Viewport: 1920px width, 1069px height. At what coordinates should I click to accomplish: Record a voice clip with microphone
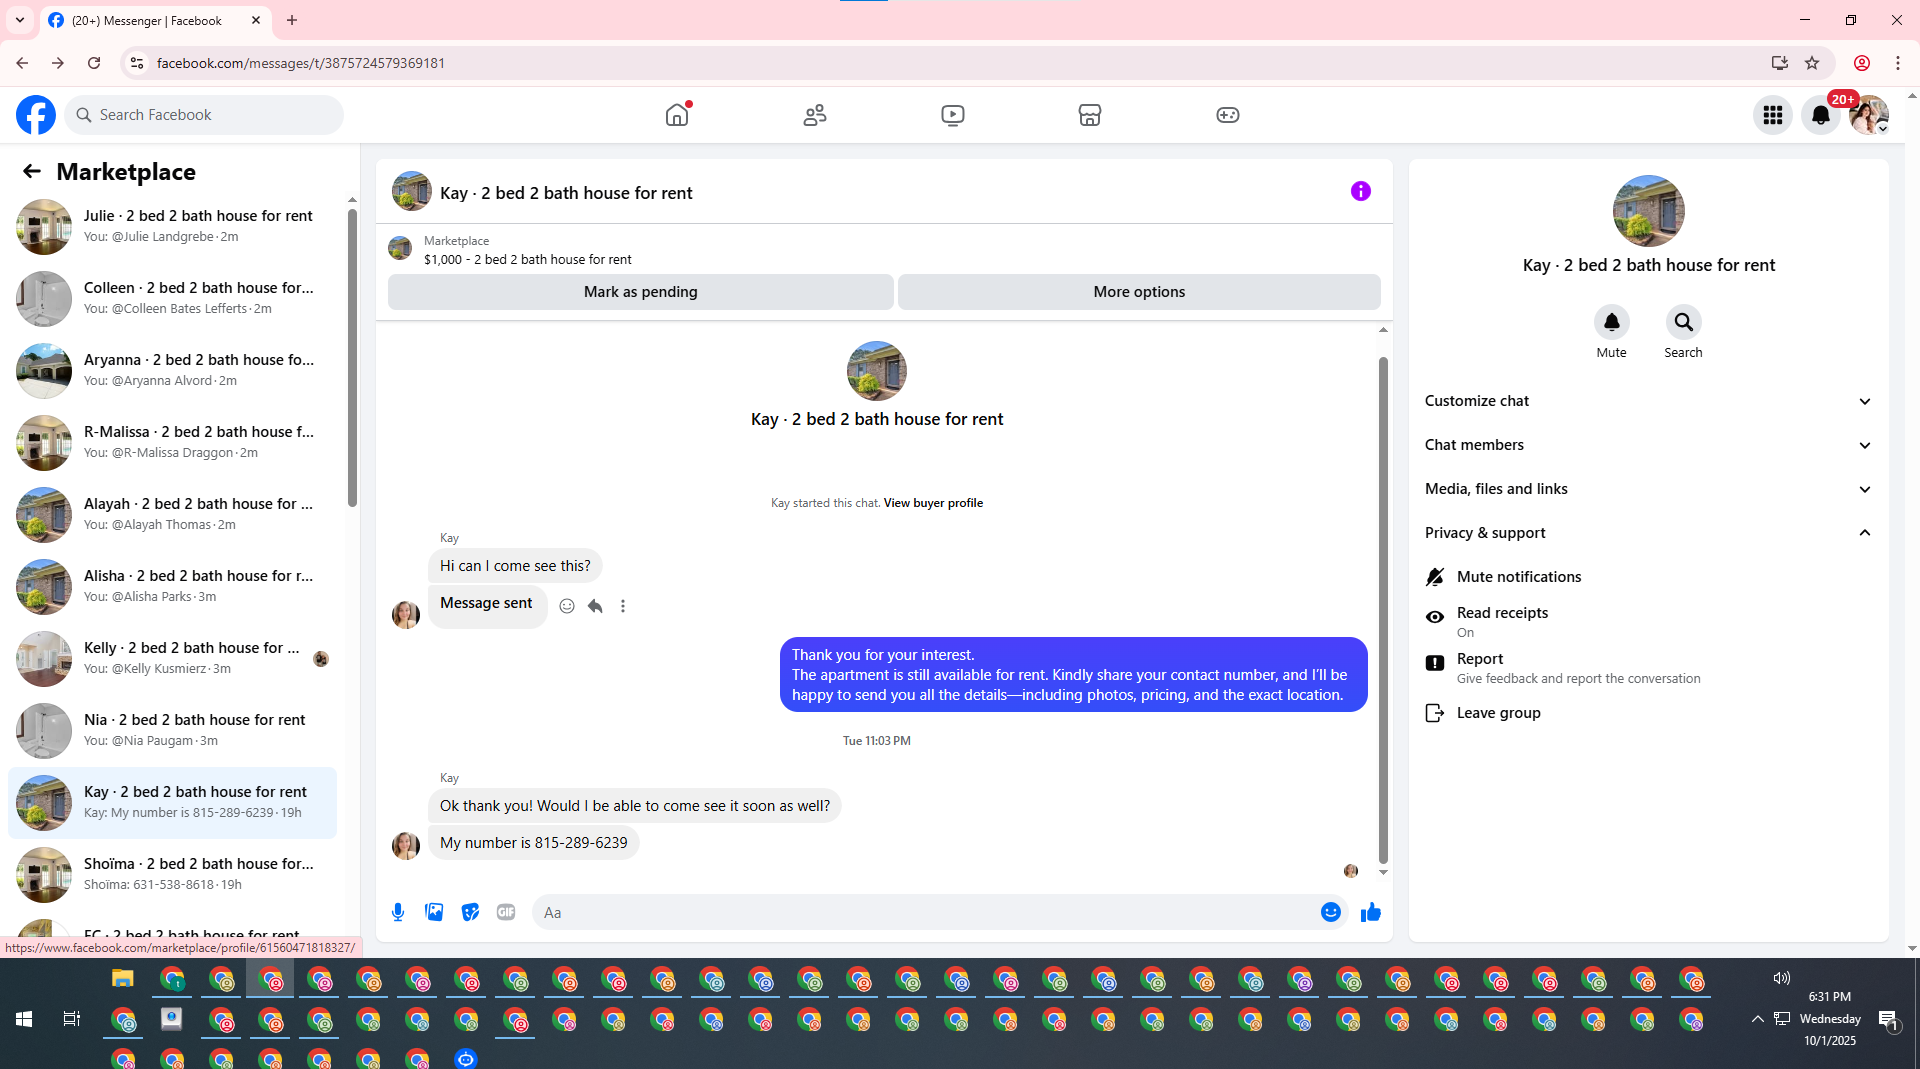pyautogui.click(x=398, y=912)
